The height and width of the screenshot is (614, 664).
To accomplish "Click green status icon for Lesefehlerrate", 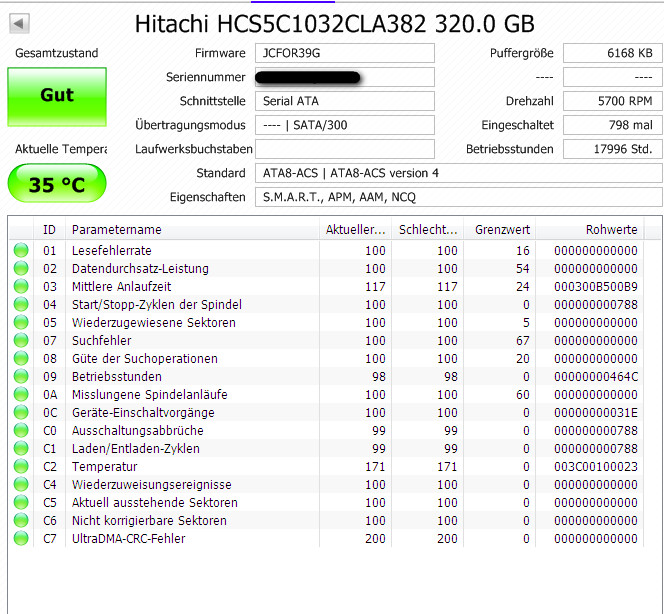I will 21,250.
